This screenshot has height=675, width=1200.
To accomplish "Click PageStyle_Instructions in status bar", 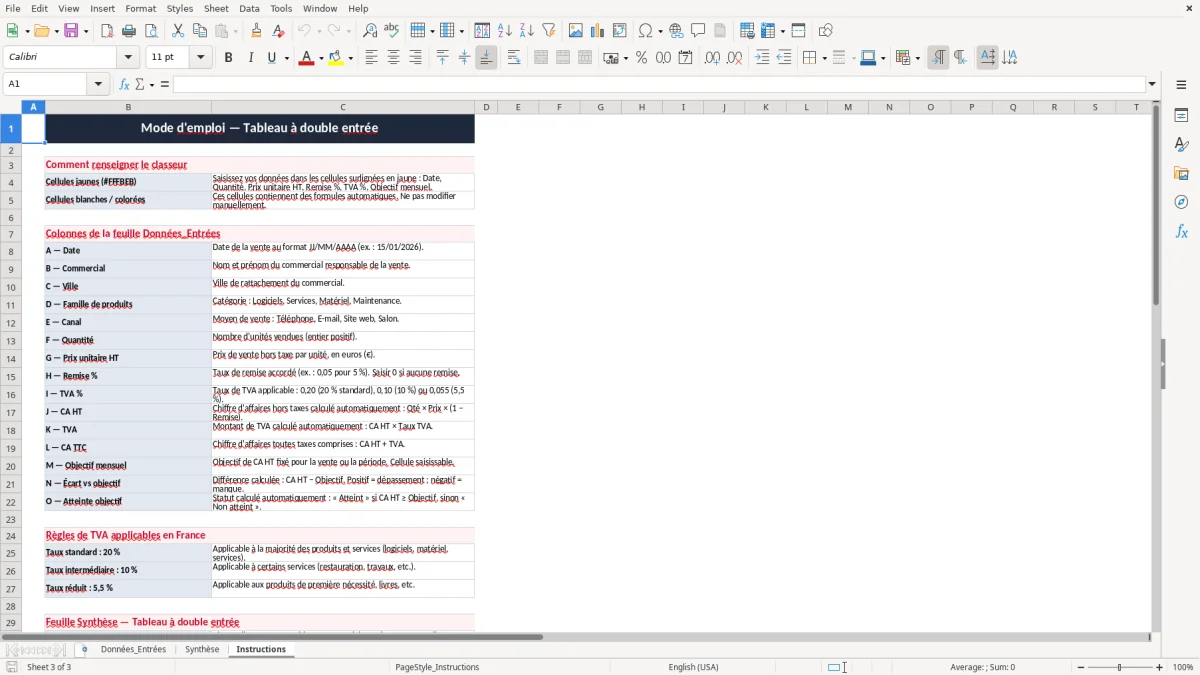I will [437, 667].
